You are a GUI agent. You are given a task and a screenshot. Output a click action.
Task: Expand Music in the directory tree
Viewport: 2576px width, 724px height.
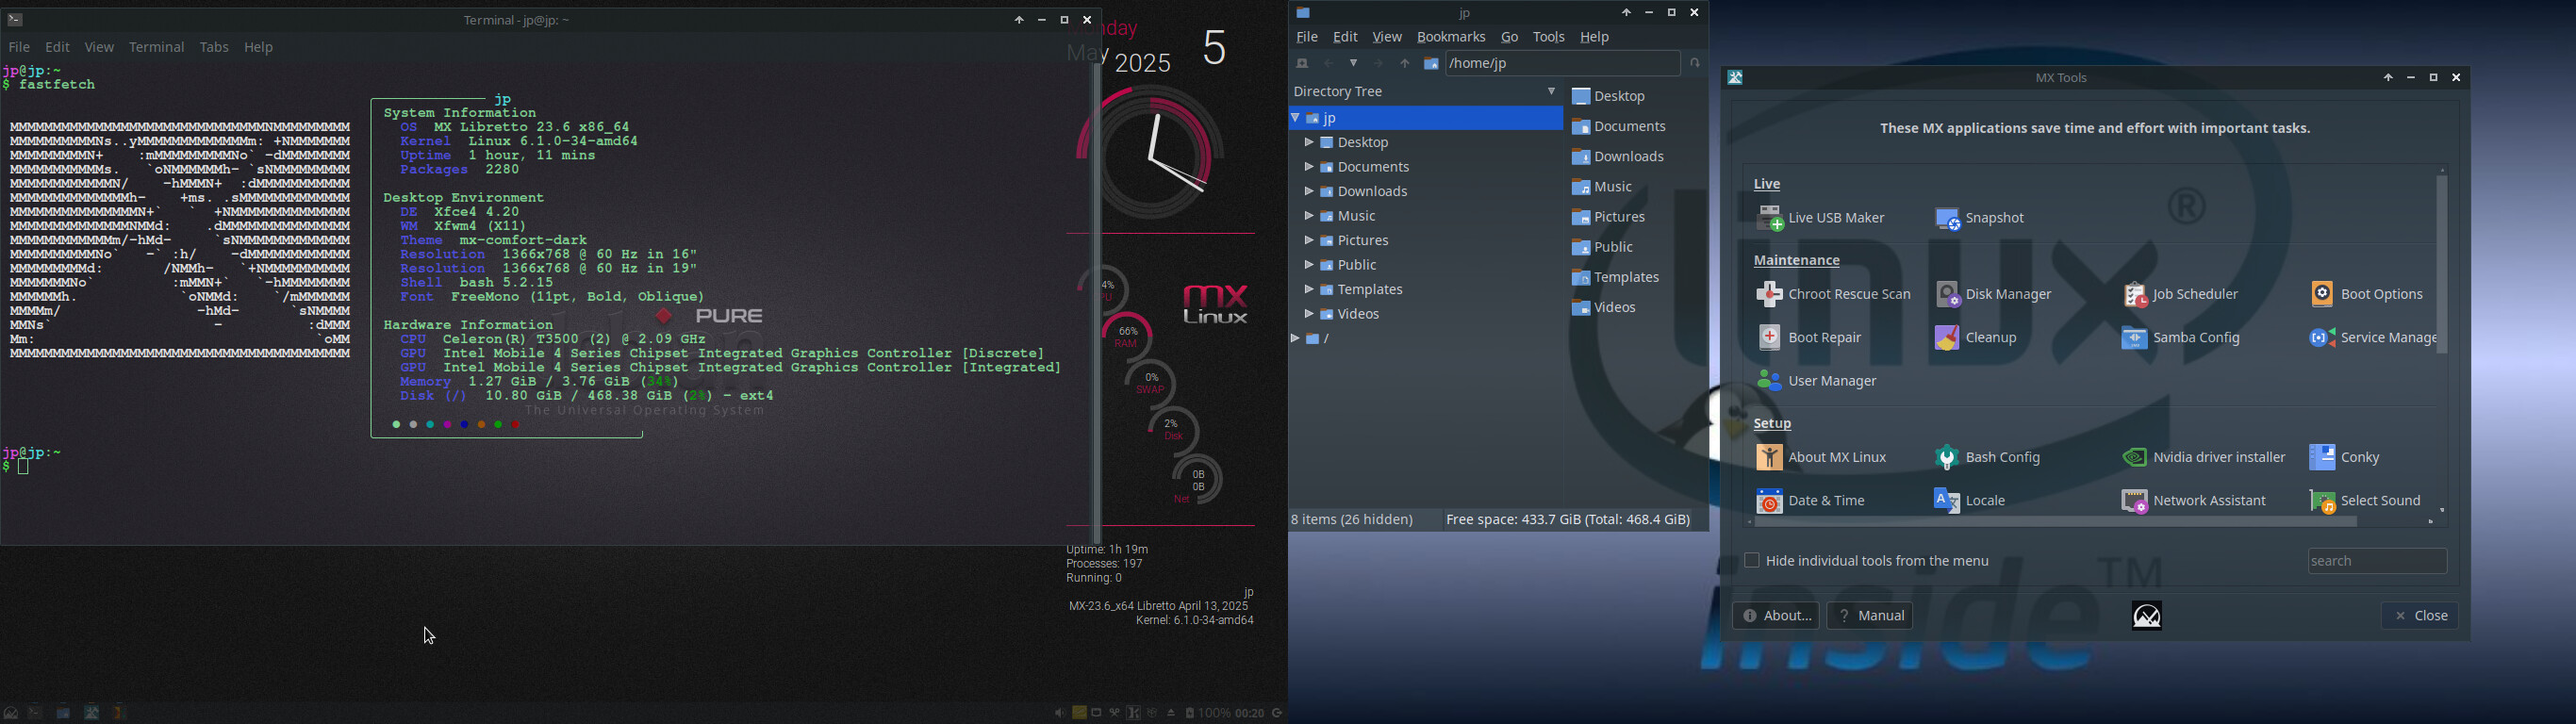pos(1308,216)
